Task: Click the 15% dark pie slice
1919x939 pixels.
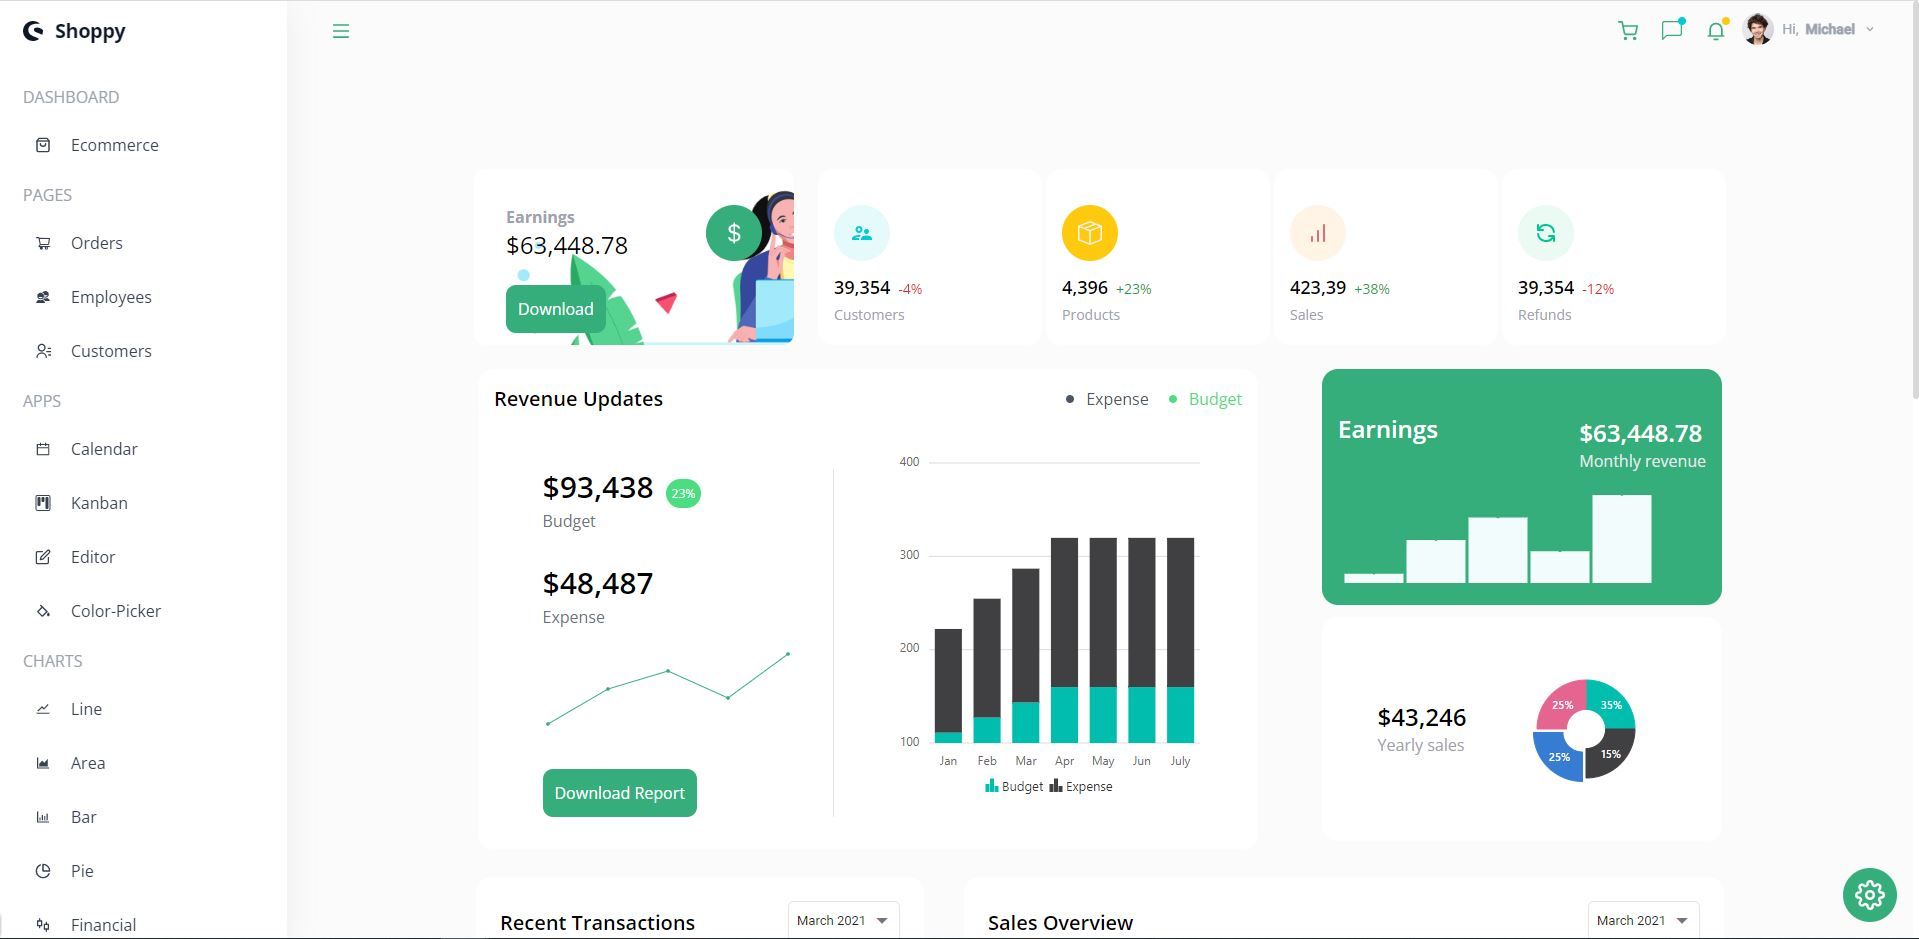Action: click(1611, 754)
